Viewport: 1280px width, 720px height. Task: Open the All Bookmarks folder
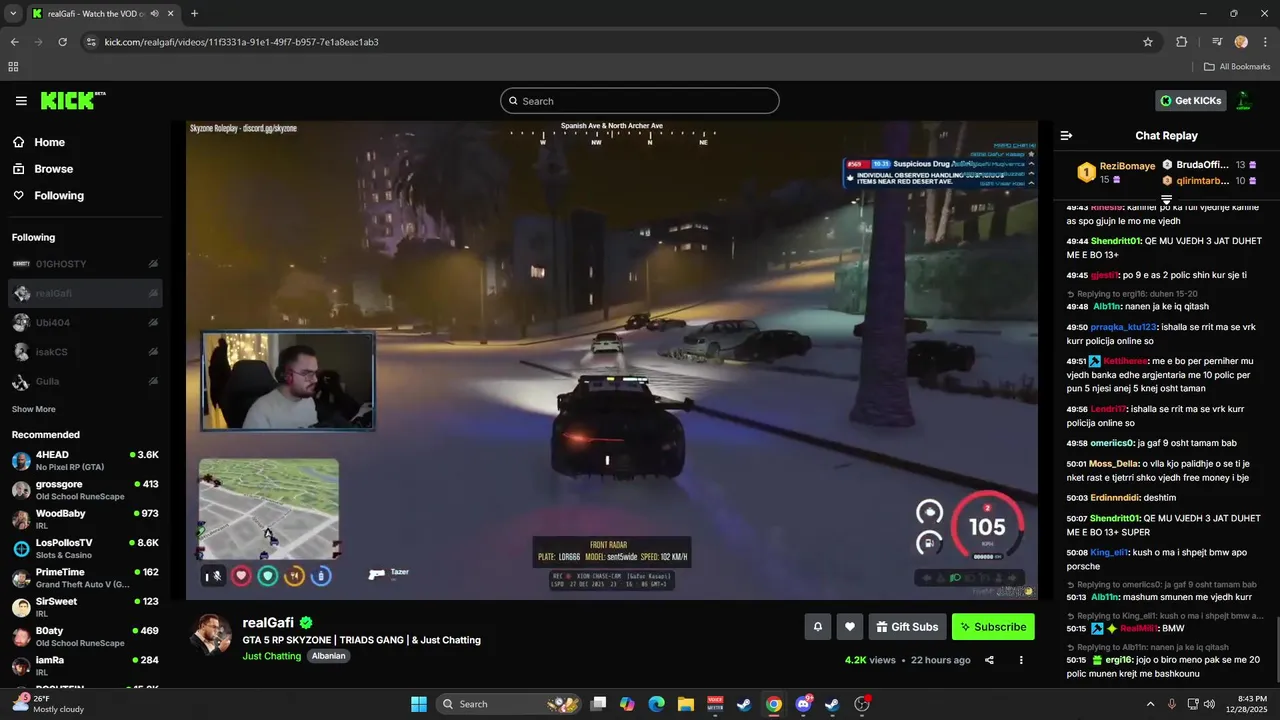pyautogui.click(x=1237, y=67)
